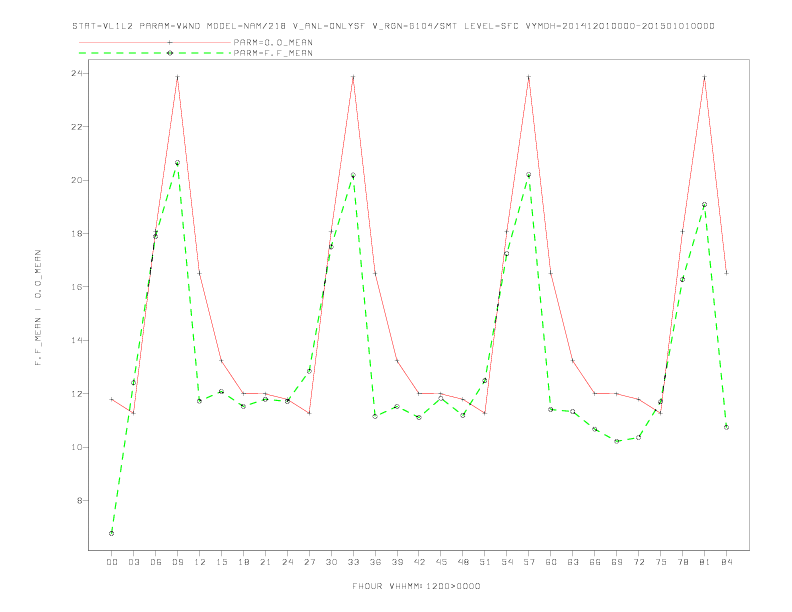The width and height of the screenshot is (792, 612).
Task: Click the x-axis hour label 63
Action: (573, 562)
